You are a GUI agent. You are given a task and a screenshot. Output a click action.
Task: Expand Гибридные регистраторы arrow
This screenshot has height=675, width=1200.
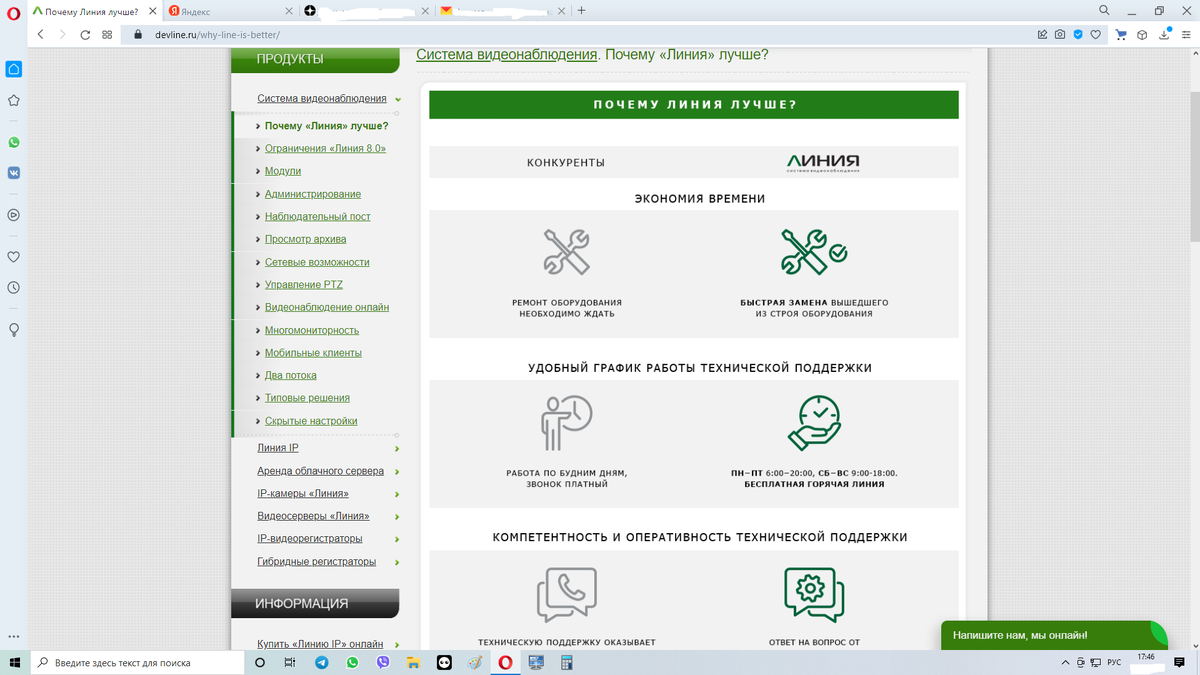point(397,562)
